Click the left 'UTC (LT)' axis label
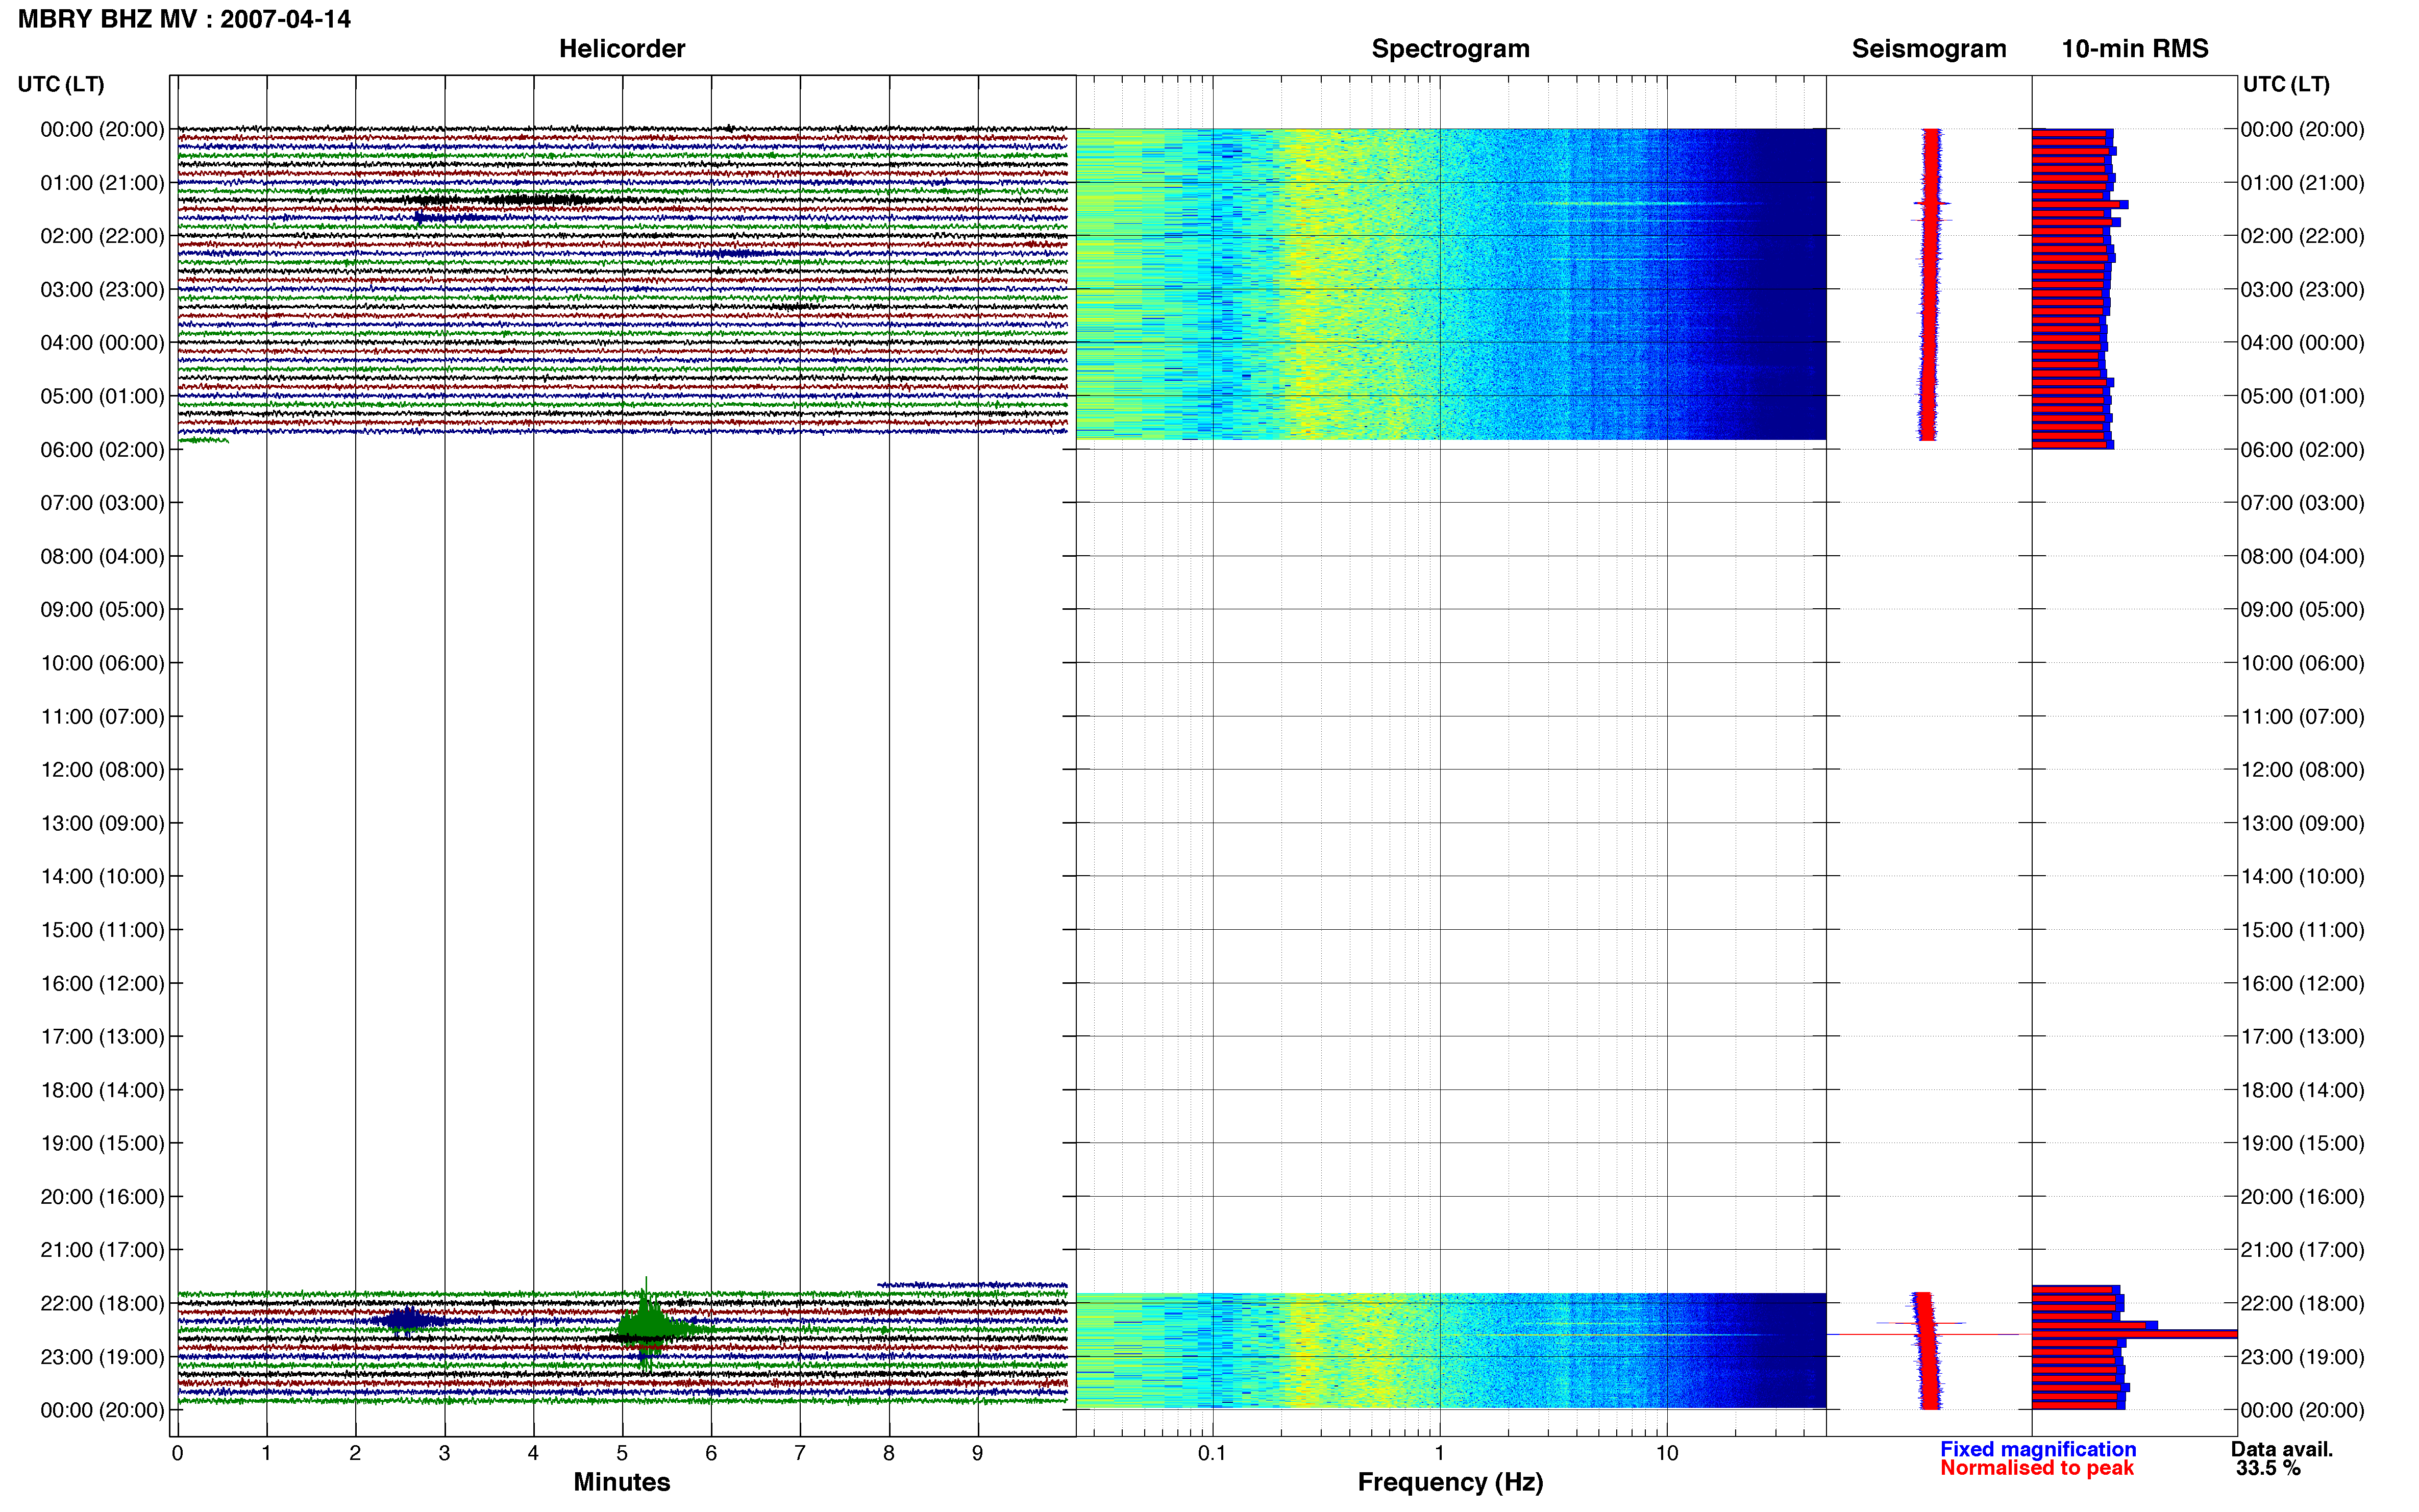This screenshot has height=1512, width=2419. pos(61,84)
